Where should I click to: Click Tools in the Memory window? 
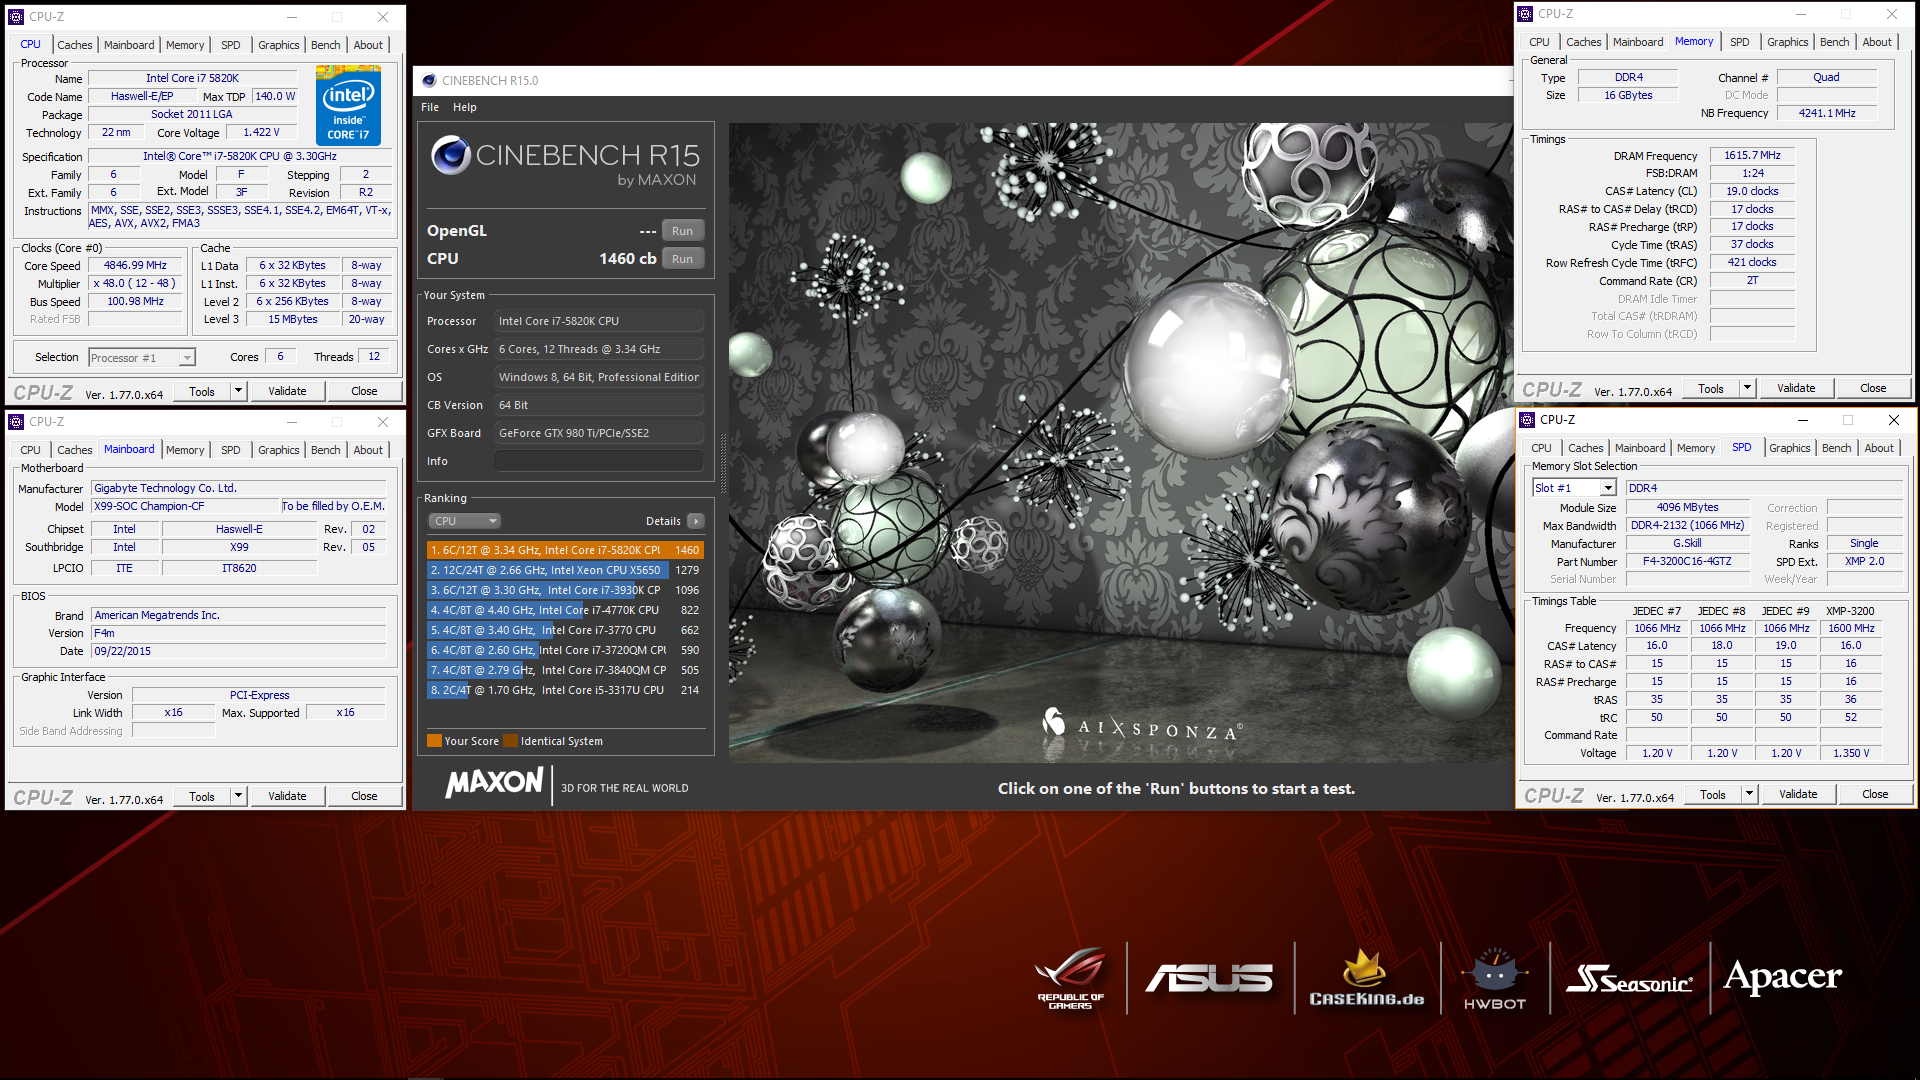pos(1710,388)
